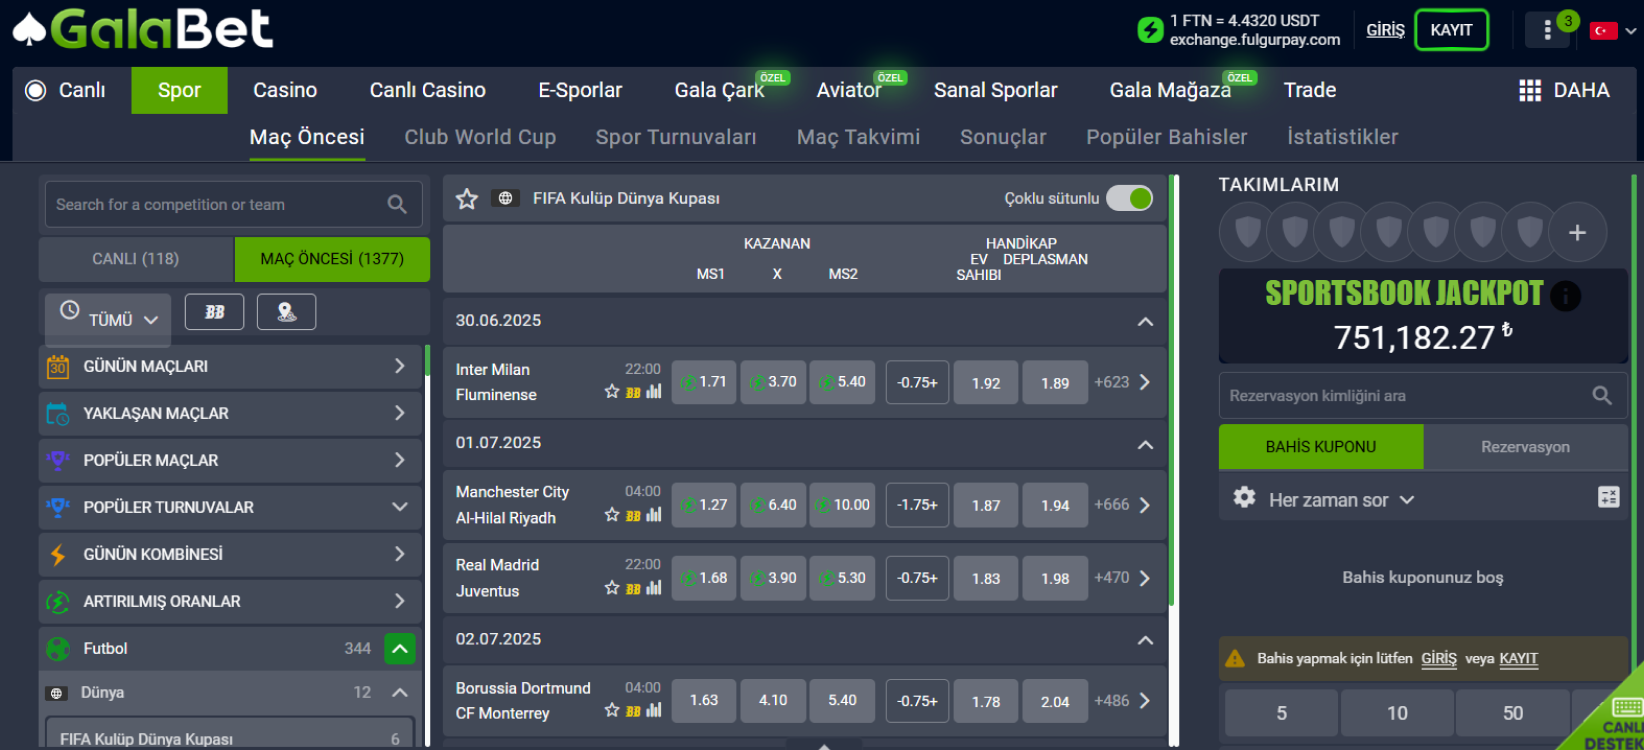Open Her zaman sor dropdown
The width and height of the screenshot is (1644, 750).
[1341, 501]
